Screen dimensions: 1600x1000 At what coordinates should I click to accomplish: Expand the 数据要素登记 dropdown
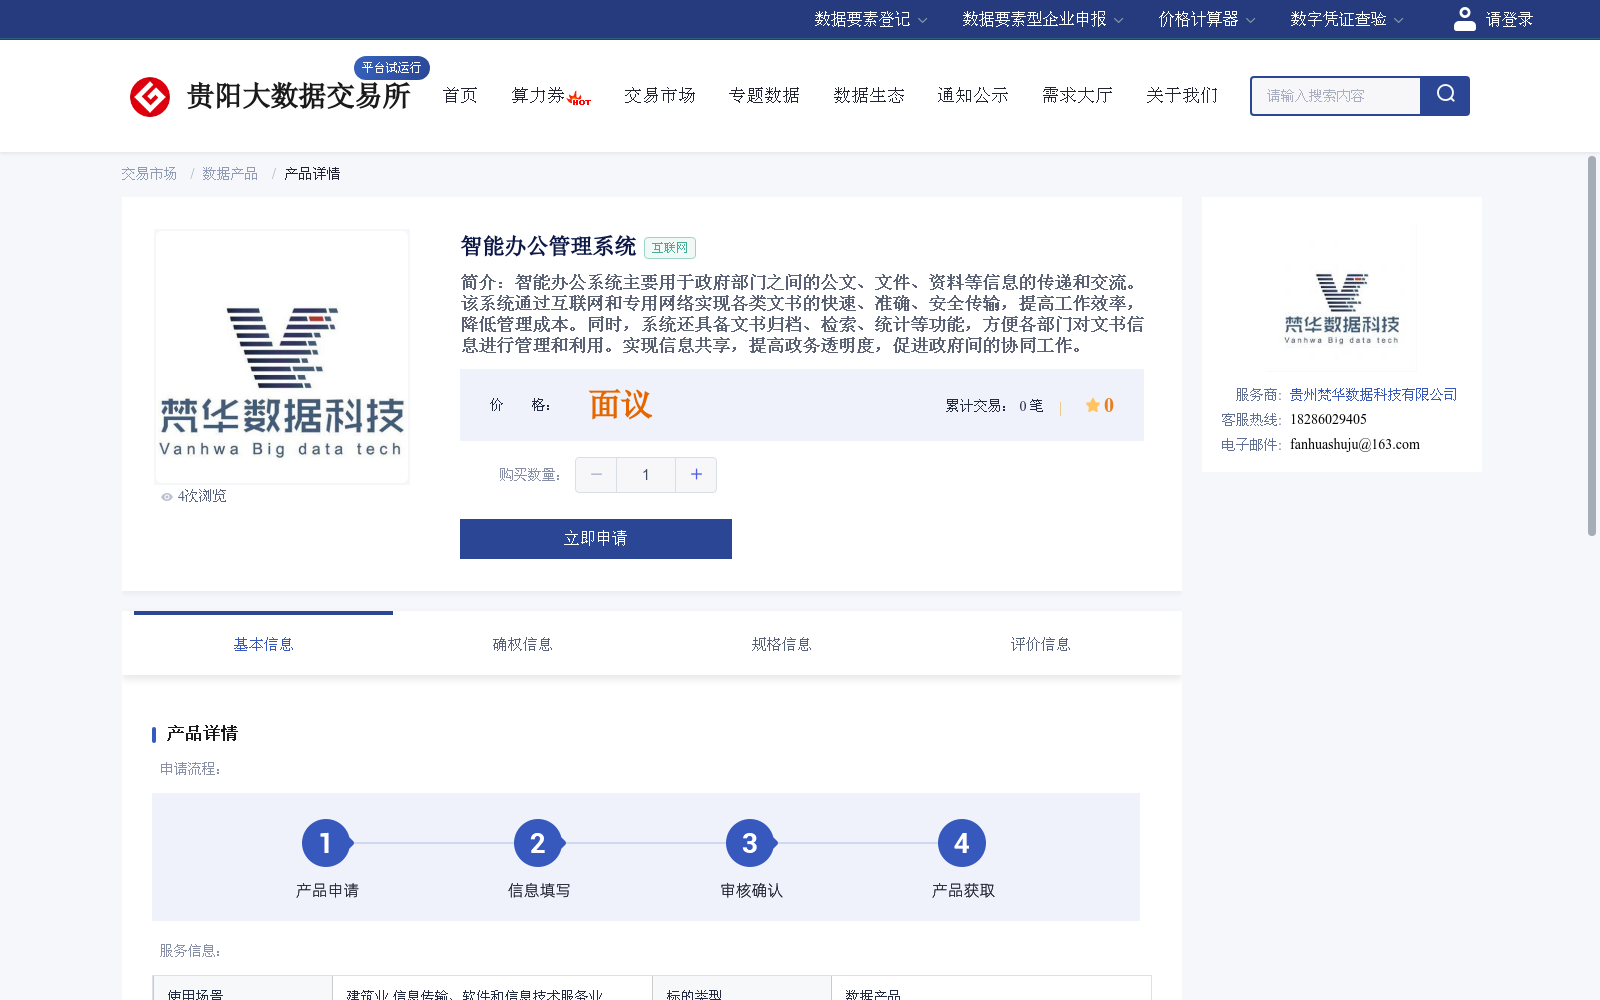point(870,19)
